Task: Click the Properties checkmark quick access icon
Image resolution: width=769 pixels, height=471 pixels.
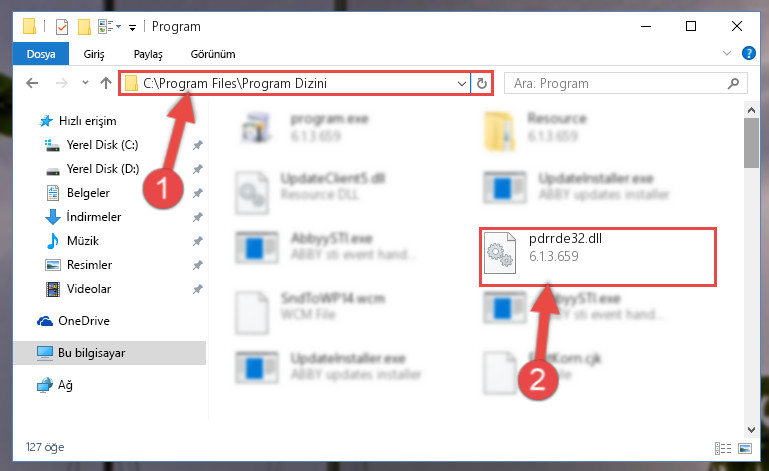Action: click(x=62, y=26)
